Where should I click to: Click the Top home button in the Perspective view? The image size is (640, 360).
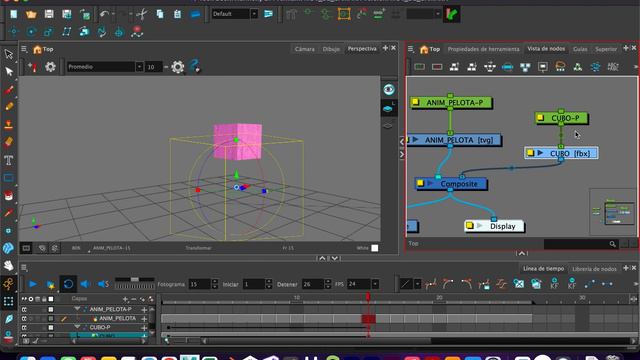[43, 49]
